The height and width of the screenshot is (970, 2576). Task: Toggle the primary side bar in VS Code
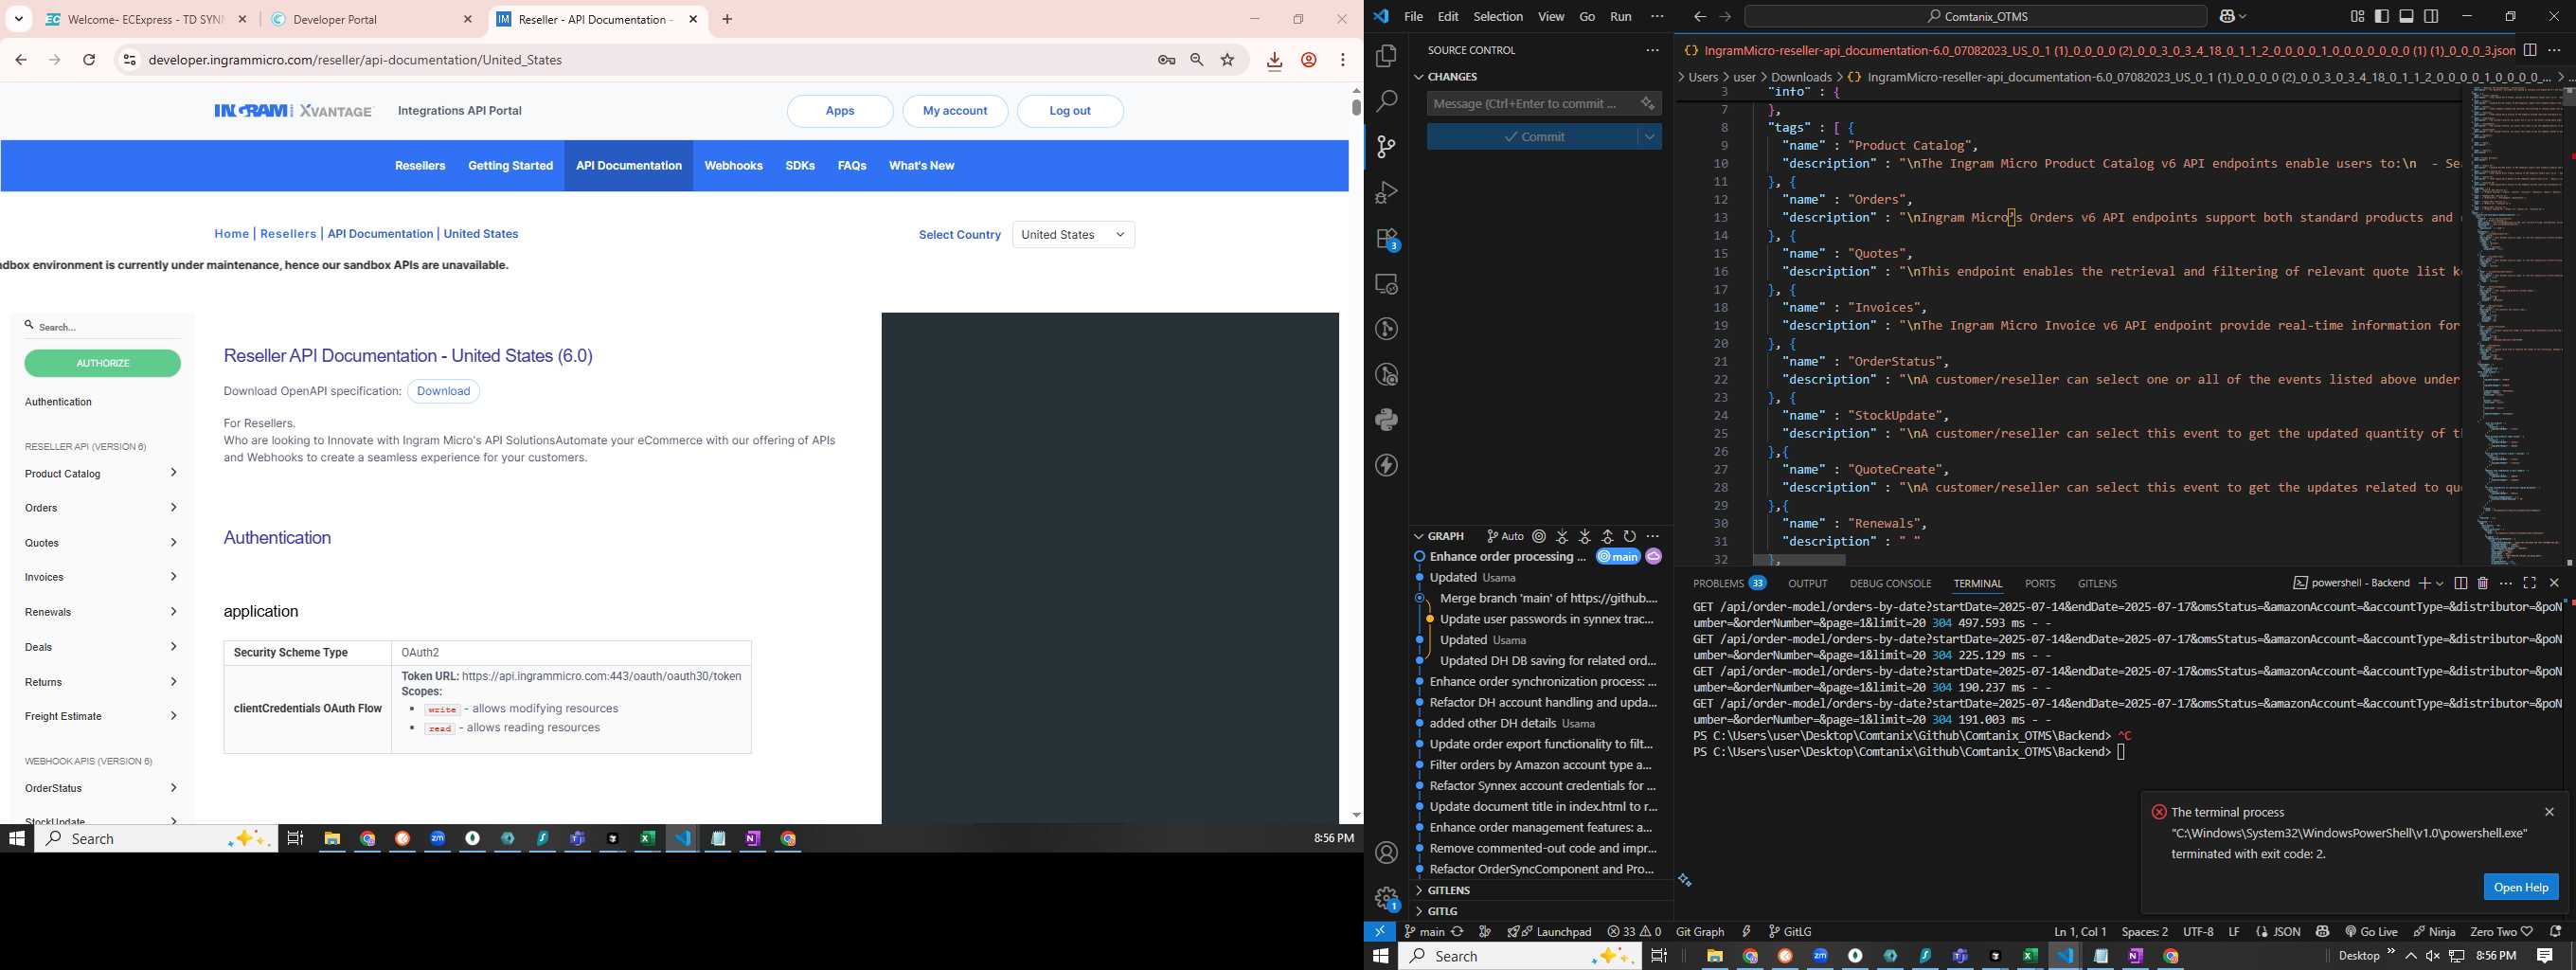[x=2382, y=16]
